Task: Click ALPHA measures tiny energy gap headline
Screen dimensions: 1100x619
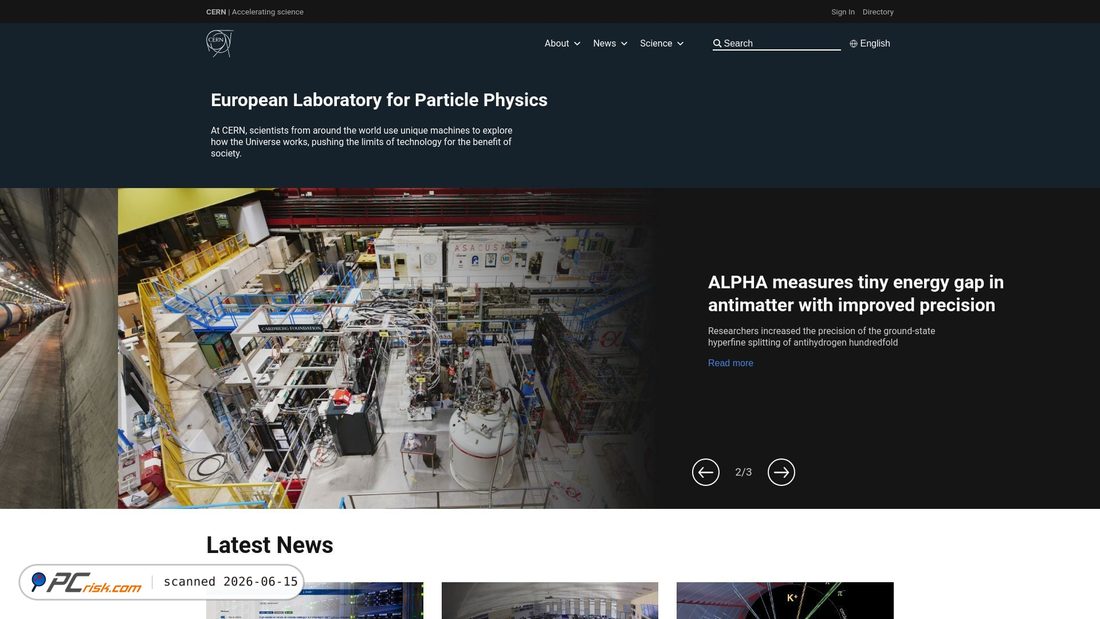Action: pos(855,293)
